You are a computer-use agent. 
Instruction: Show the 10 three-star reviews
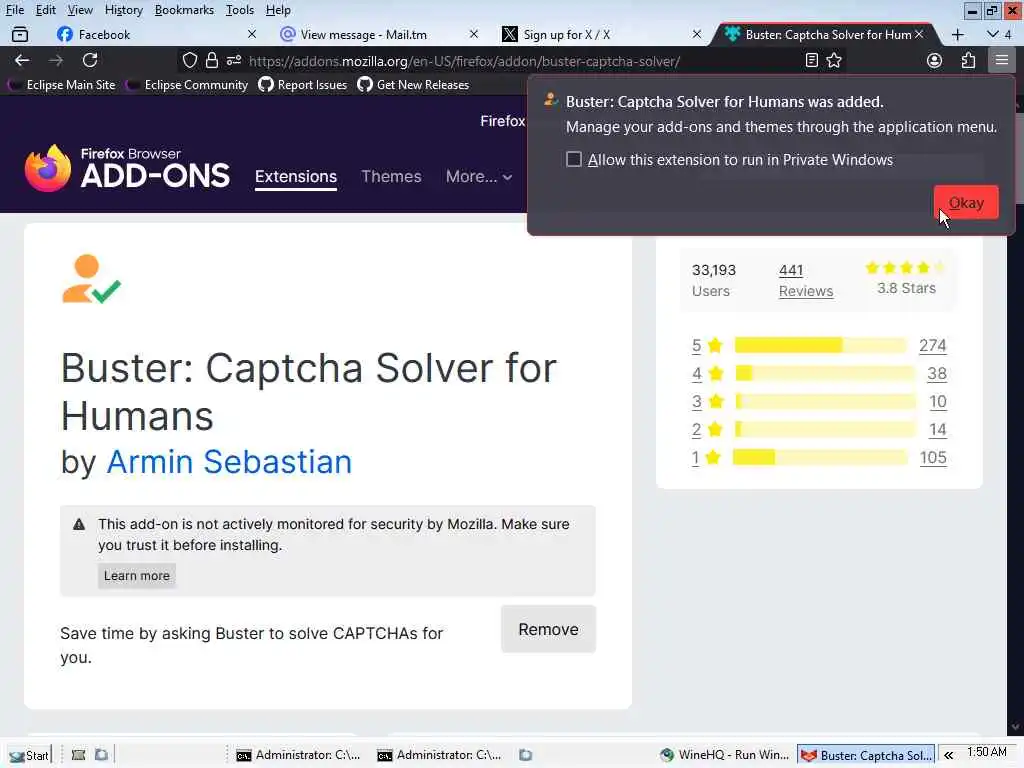[938, 401]
